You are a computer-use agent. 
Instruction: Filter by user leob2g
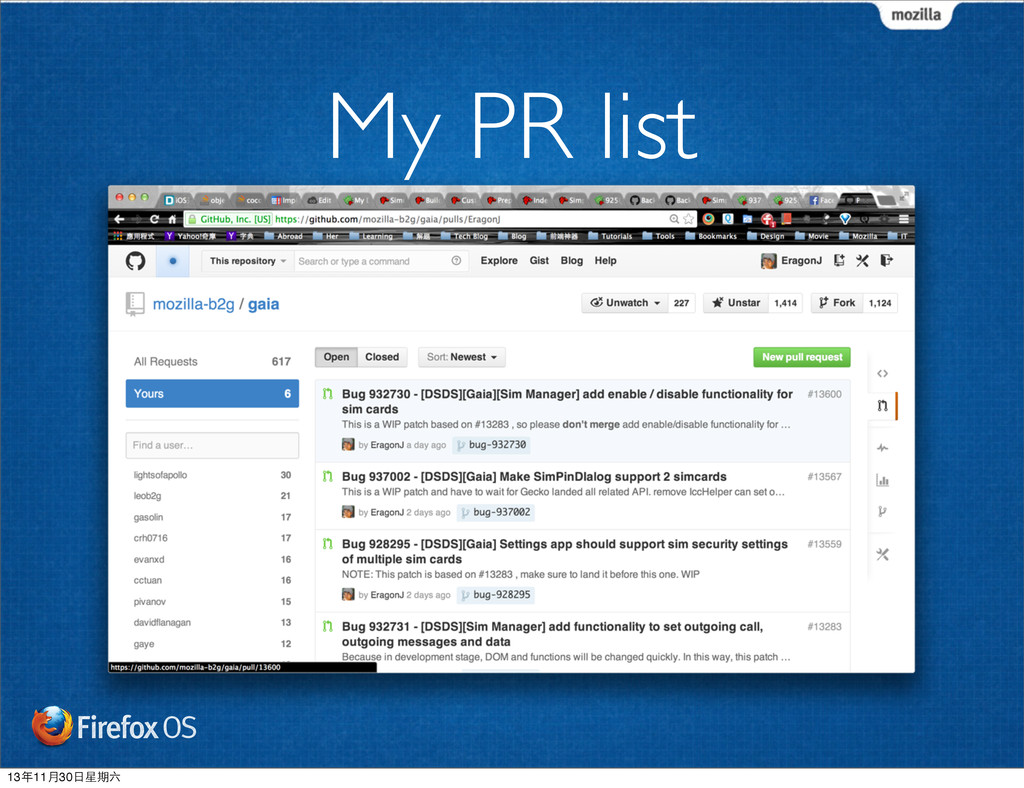[147, 496]
